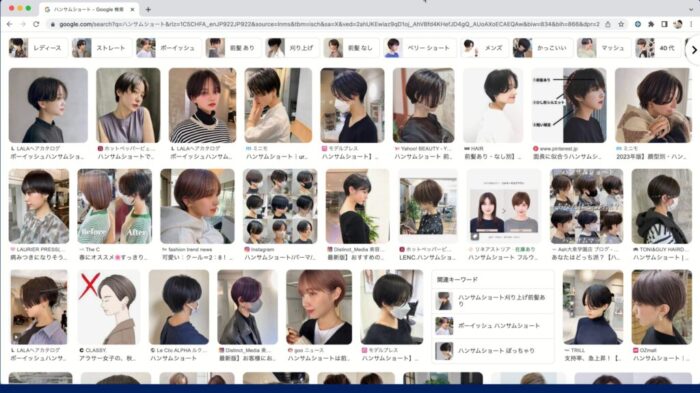Open the 支持率、急上昇 result title

[593, 358]
